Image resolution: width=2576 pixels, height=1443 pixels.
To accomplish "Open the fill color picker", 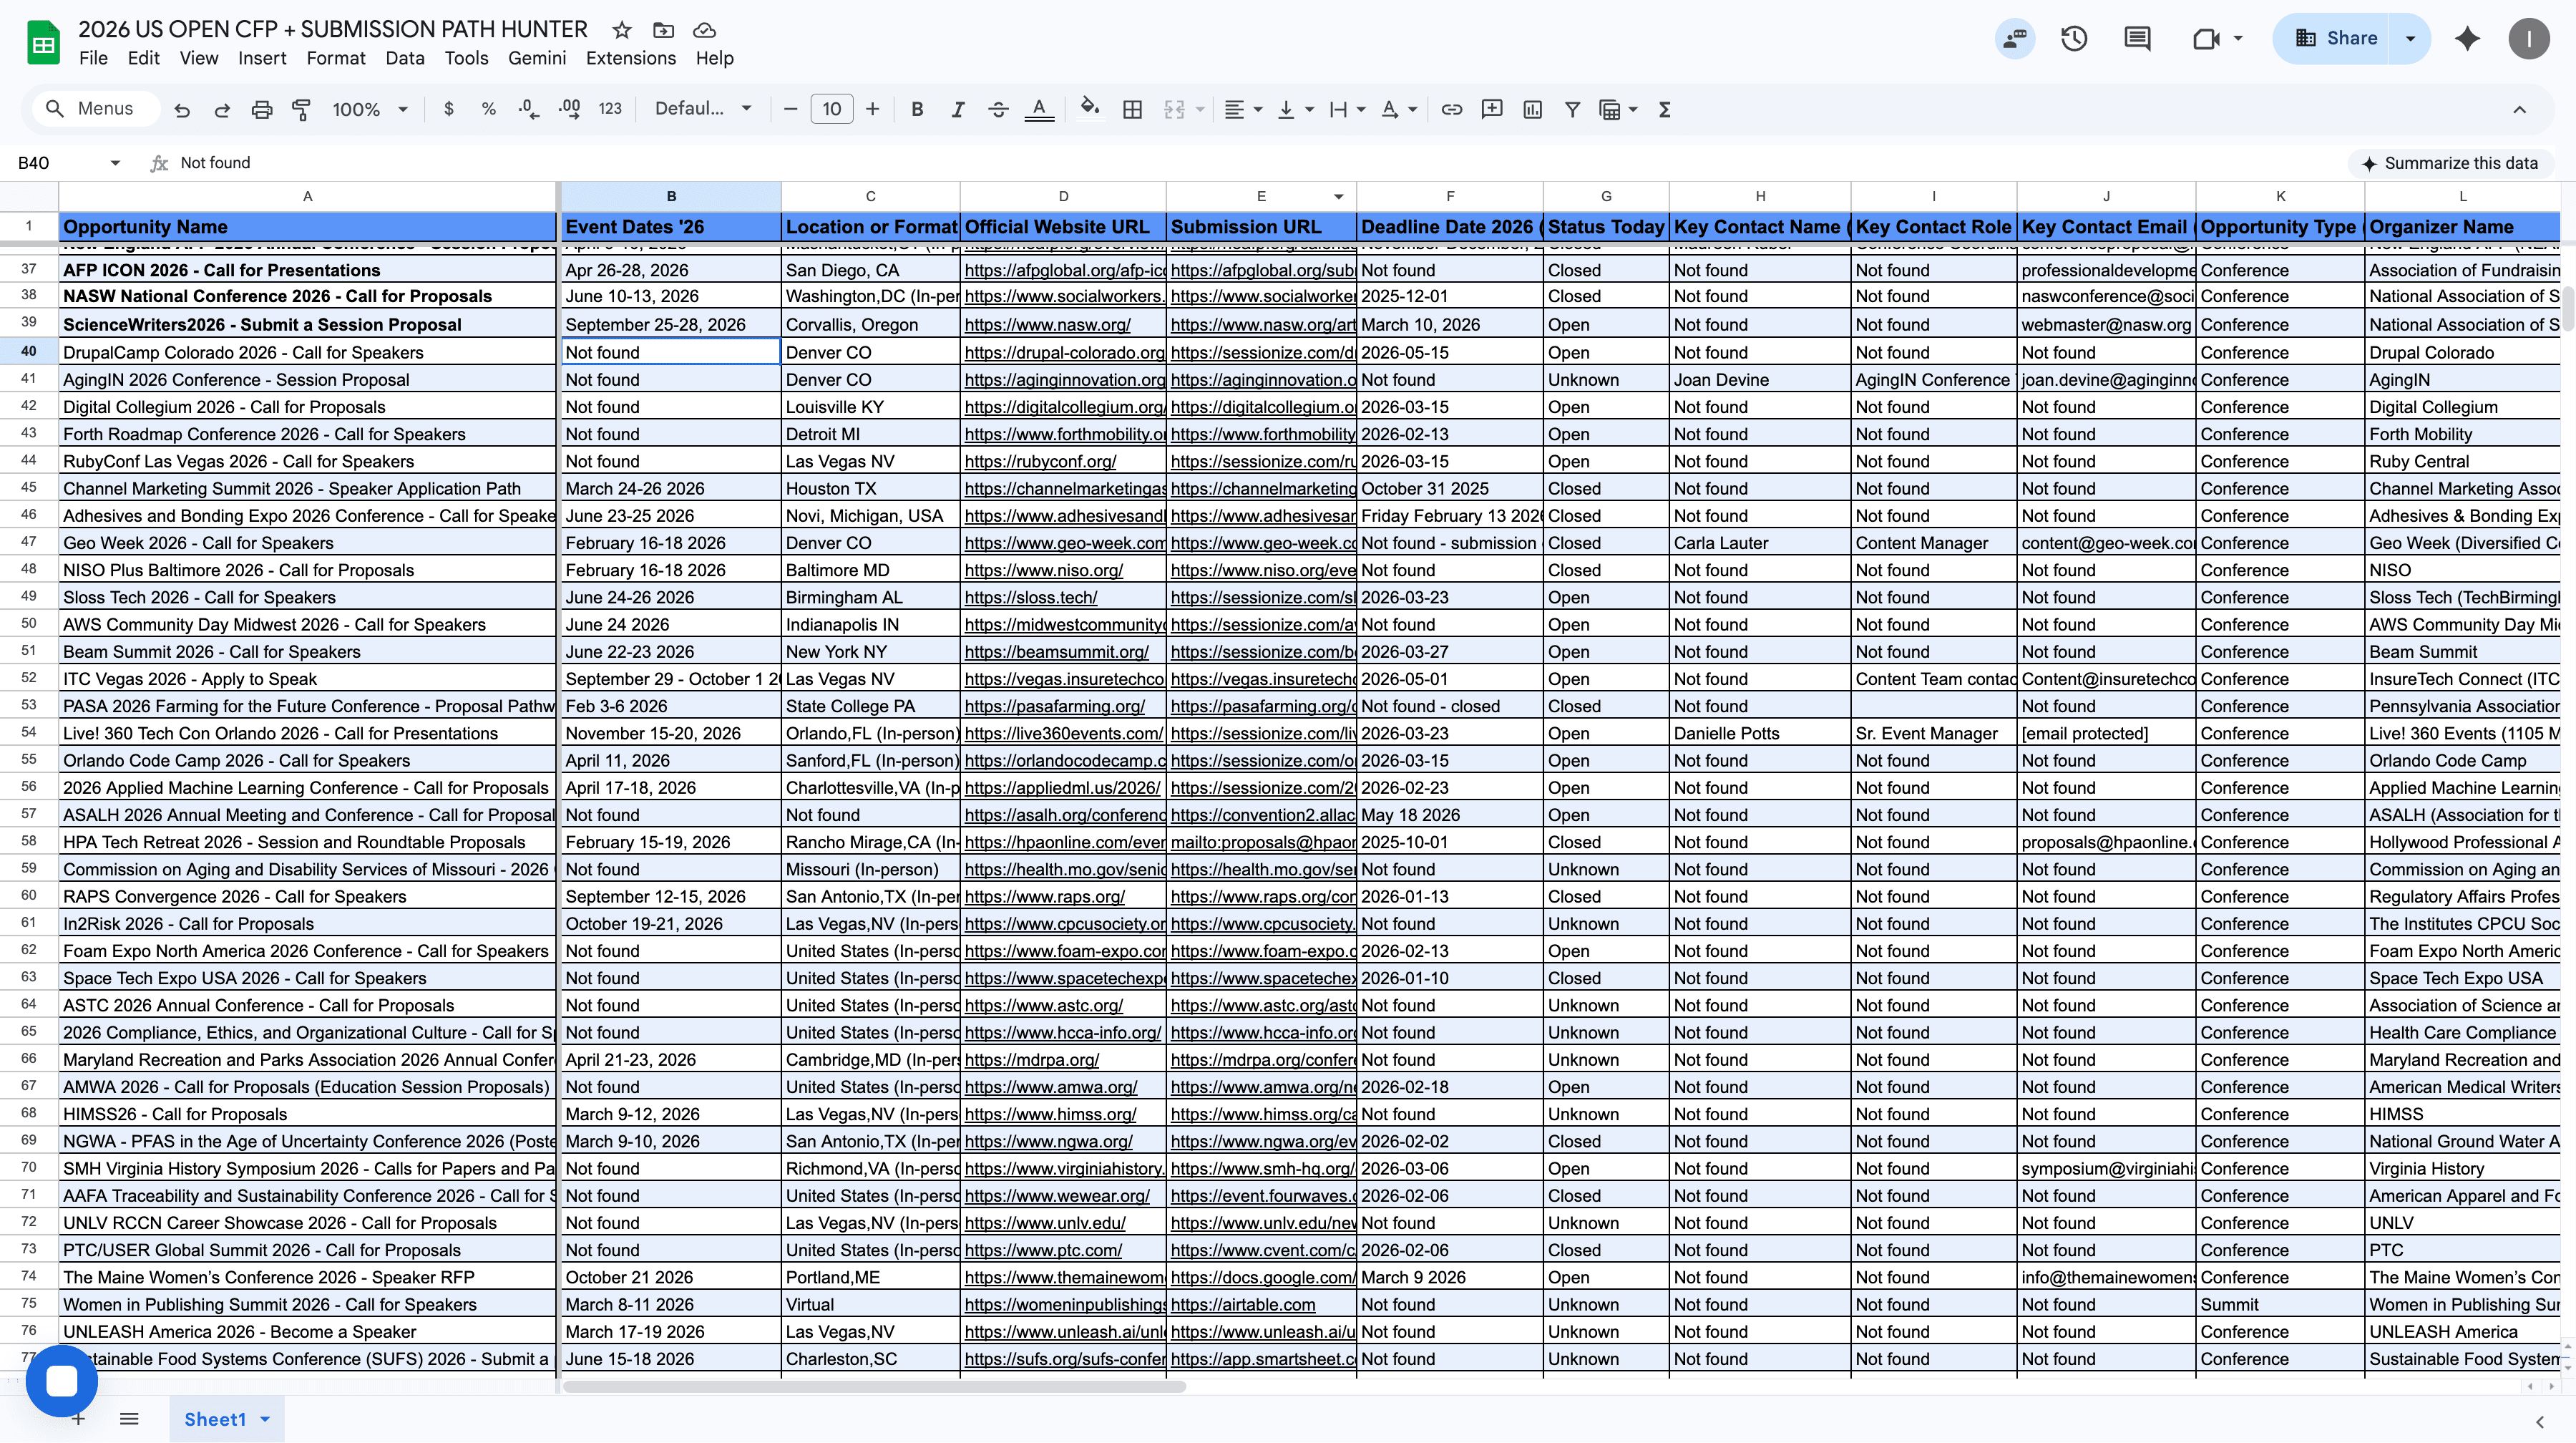I will point(1090,109).
